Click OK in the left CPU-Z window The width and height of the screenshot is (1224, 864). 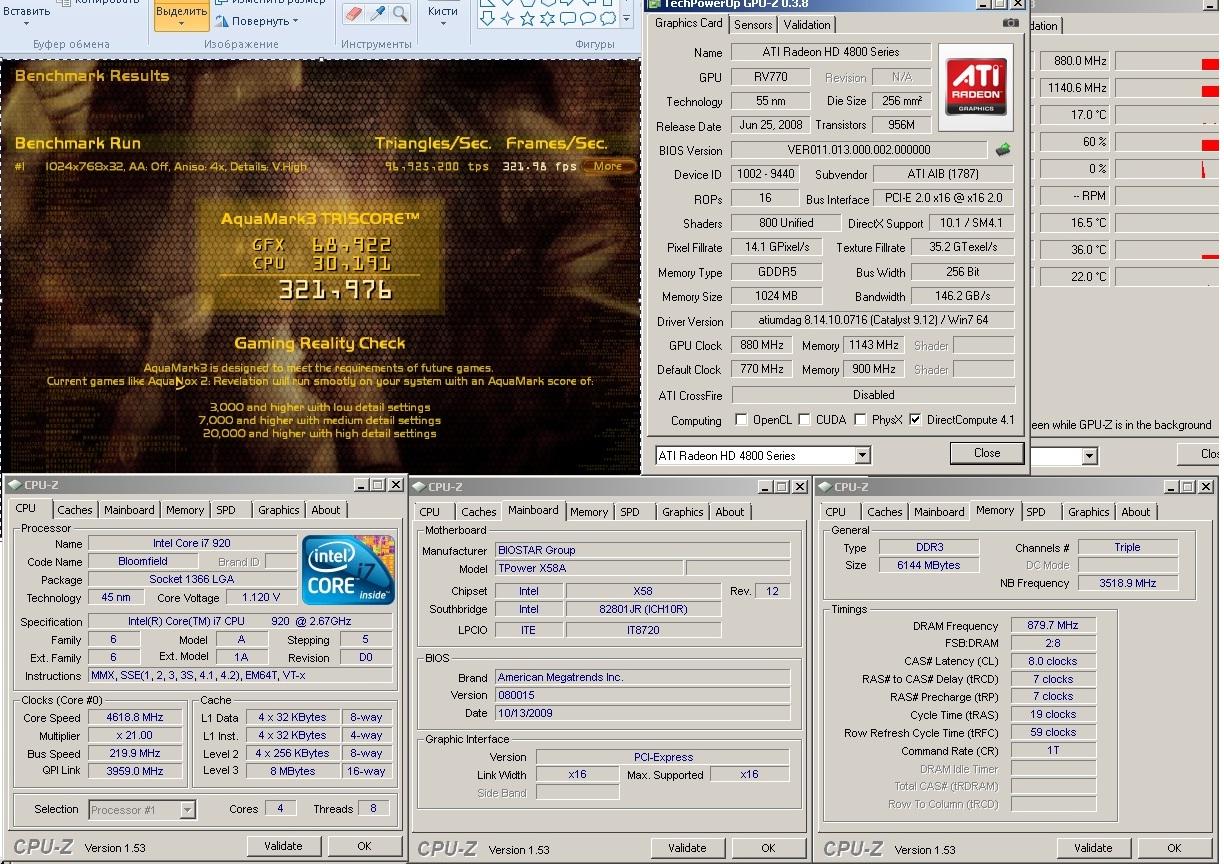coord(364,846)
